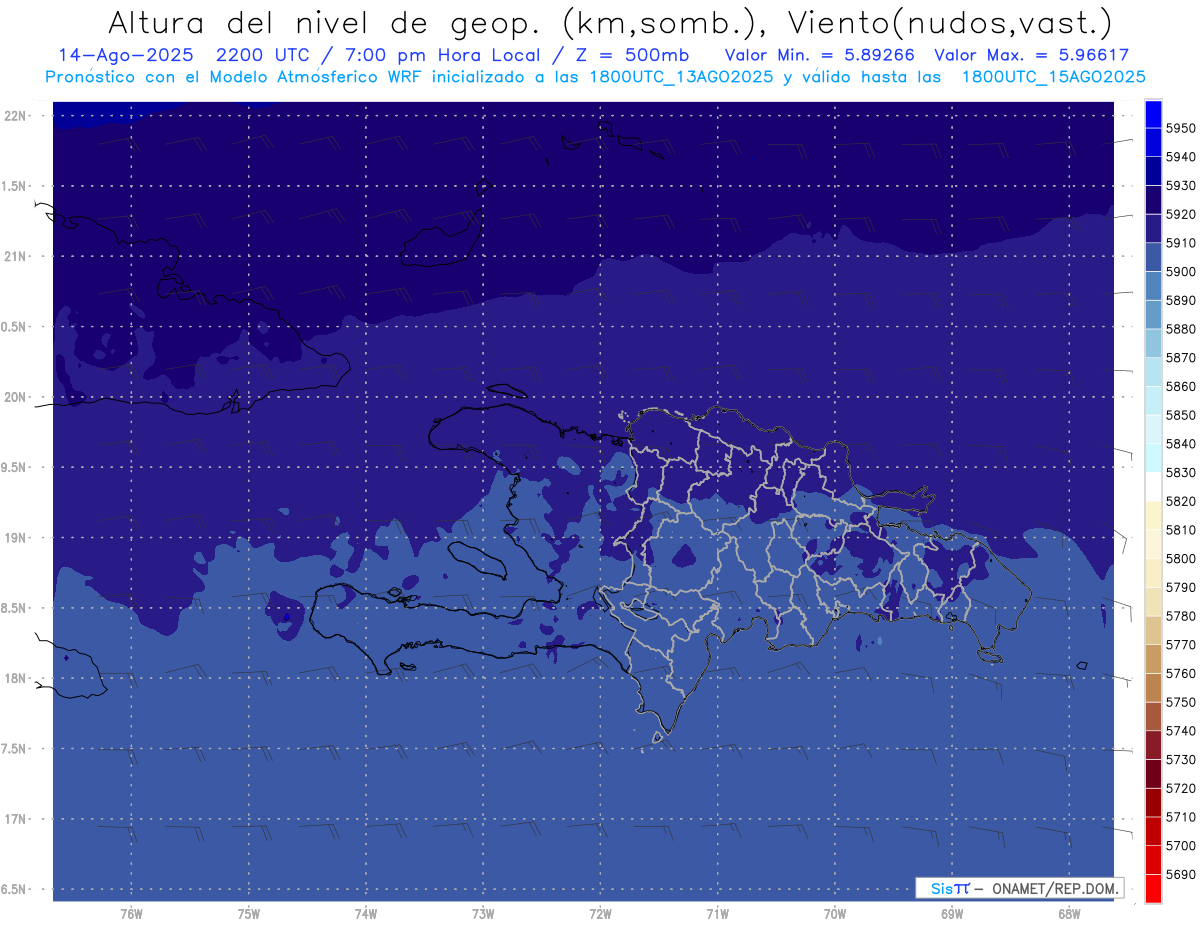Pick the colorbar swatch between 5900 and 5910
Screen dimensions: 1200x927
coord(1153,258)
